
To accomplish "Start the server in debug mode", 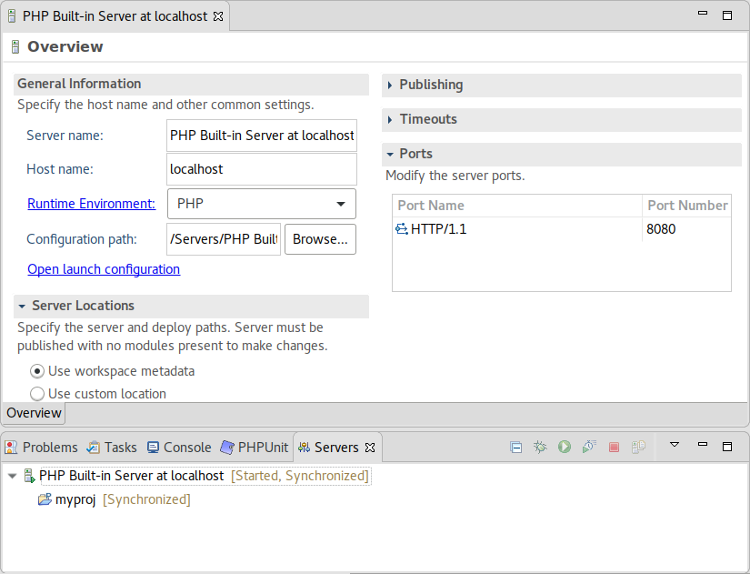I will [540, 447].
